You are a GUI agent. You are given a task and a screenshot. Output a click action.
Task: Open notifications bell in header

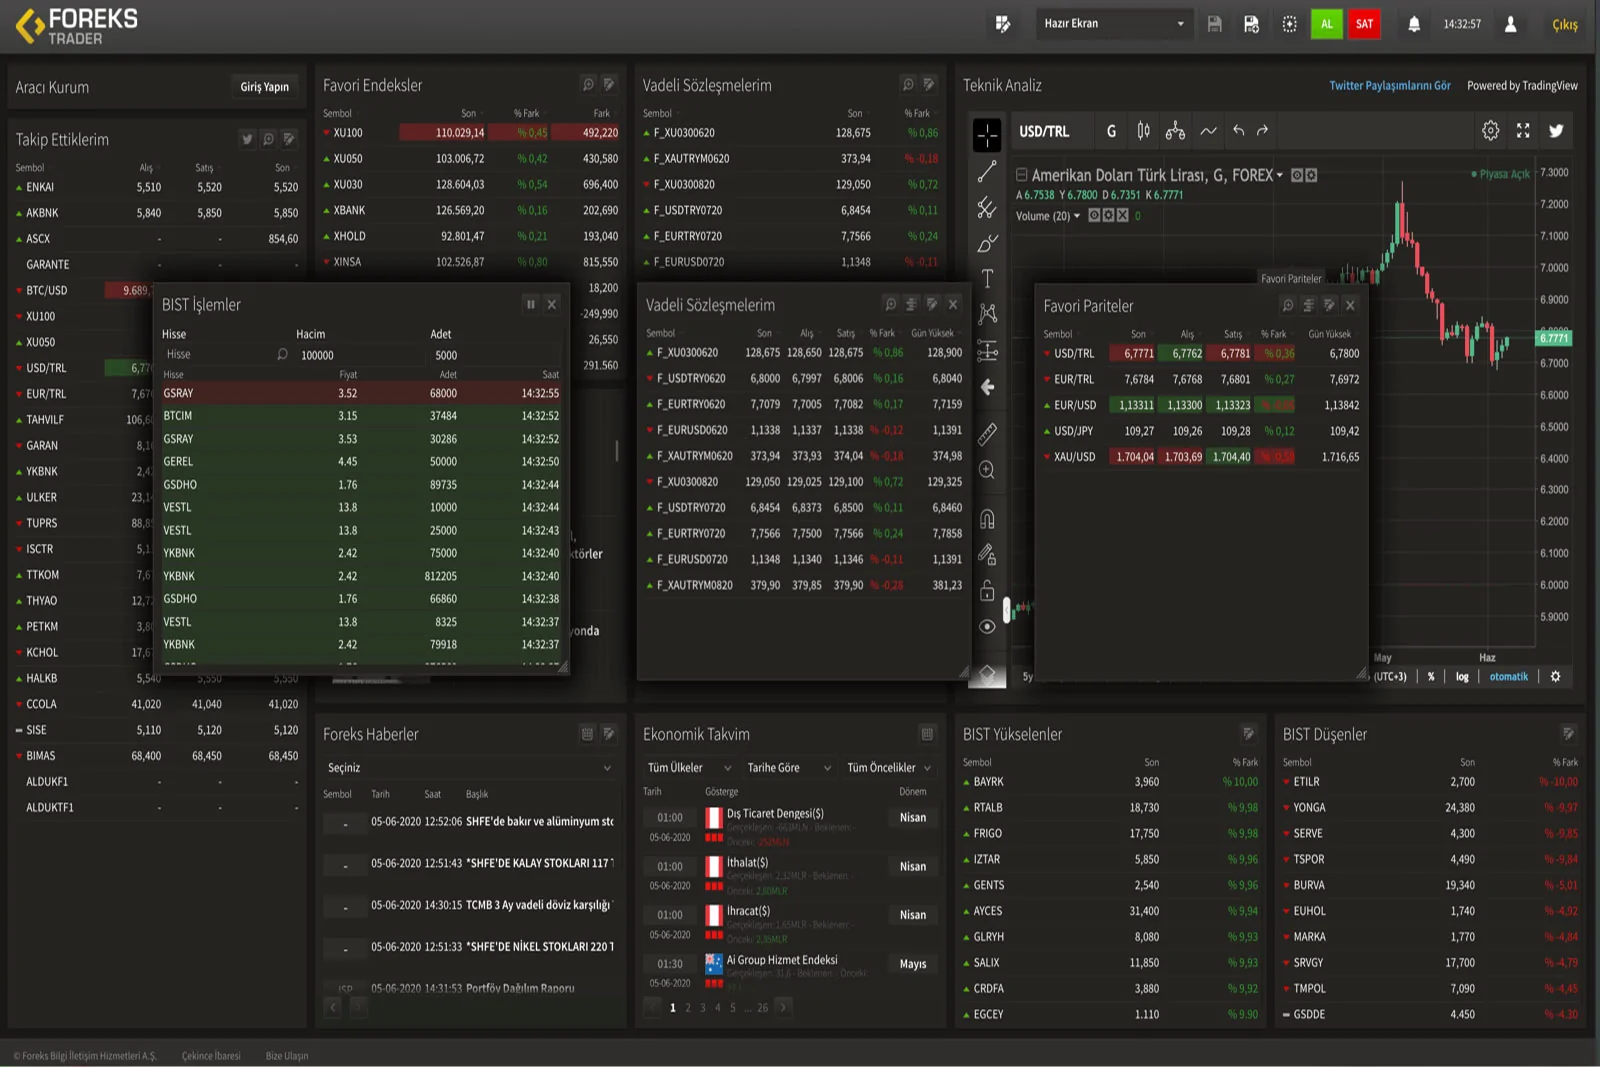click(1414, 24)
